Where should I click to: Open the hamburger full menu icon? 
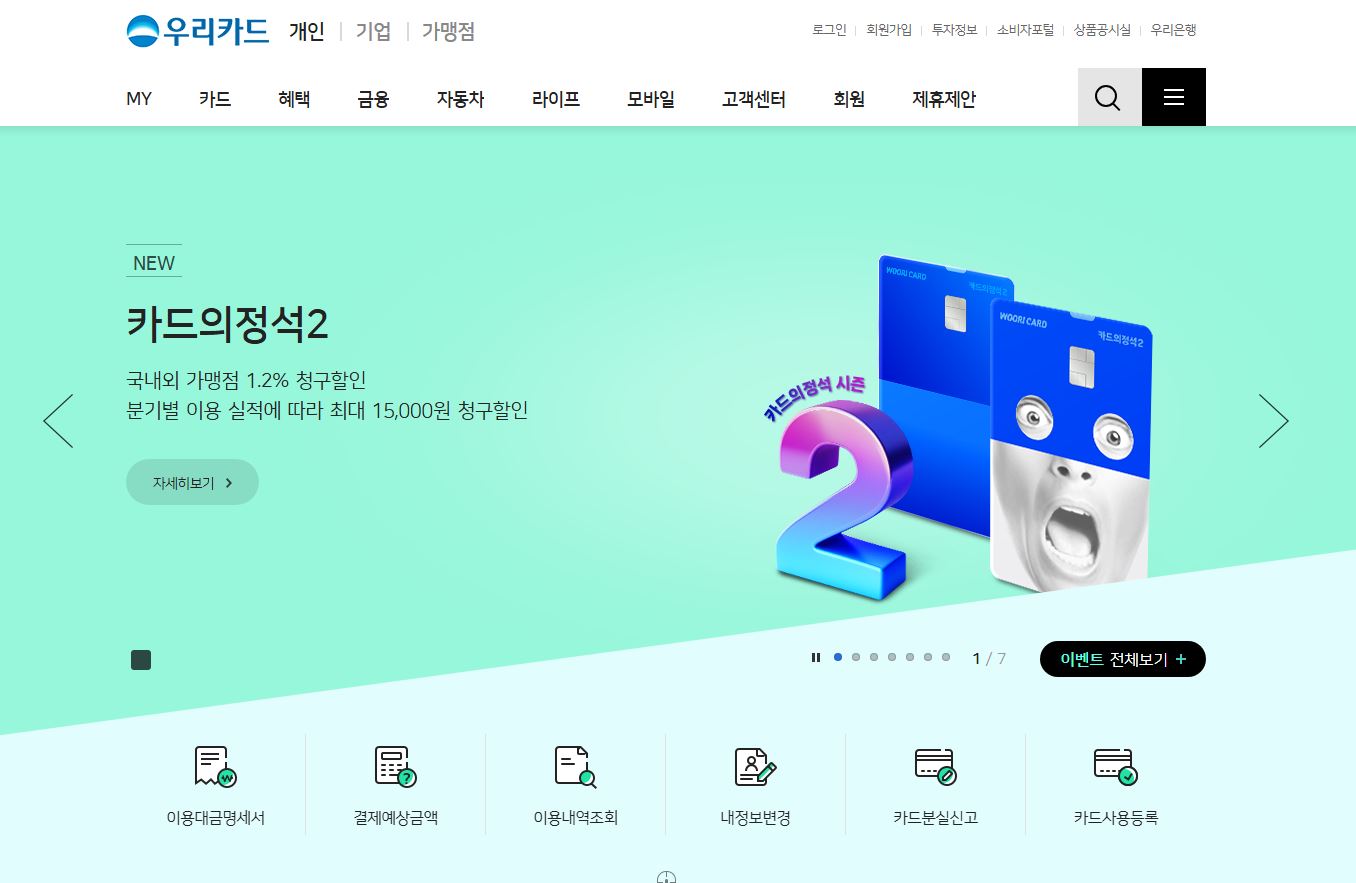(x=1174, y=97)
